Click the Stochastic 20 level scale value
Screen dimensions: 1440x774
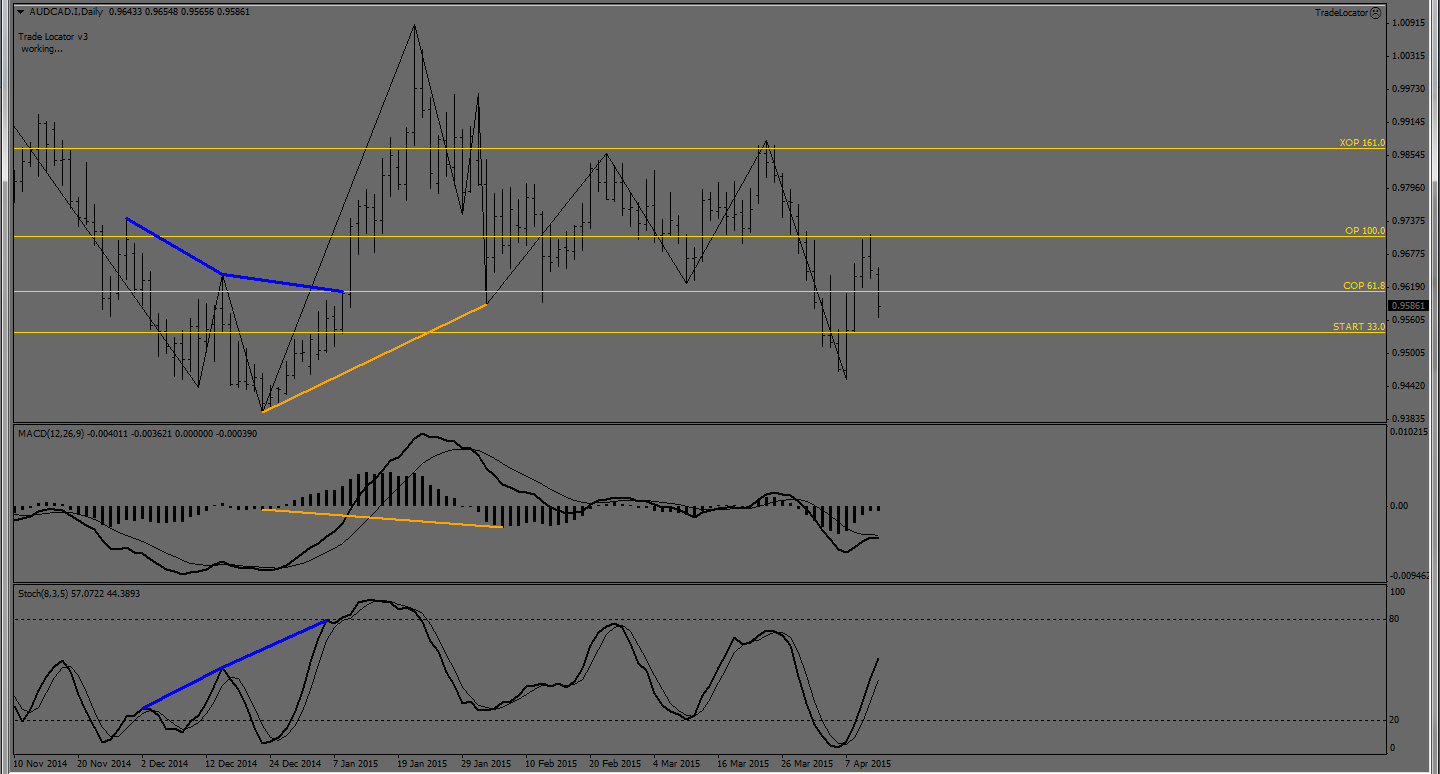[1398, 721]
